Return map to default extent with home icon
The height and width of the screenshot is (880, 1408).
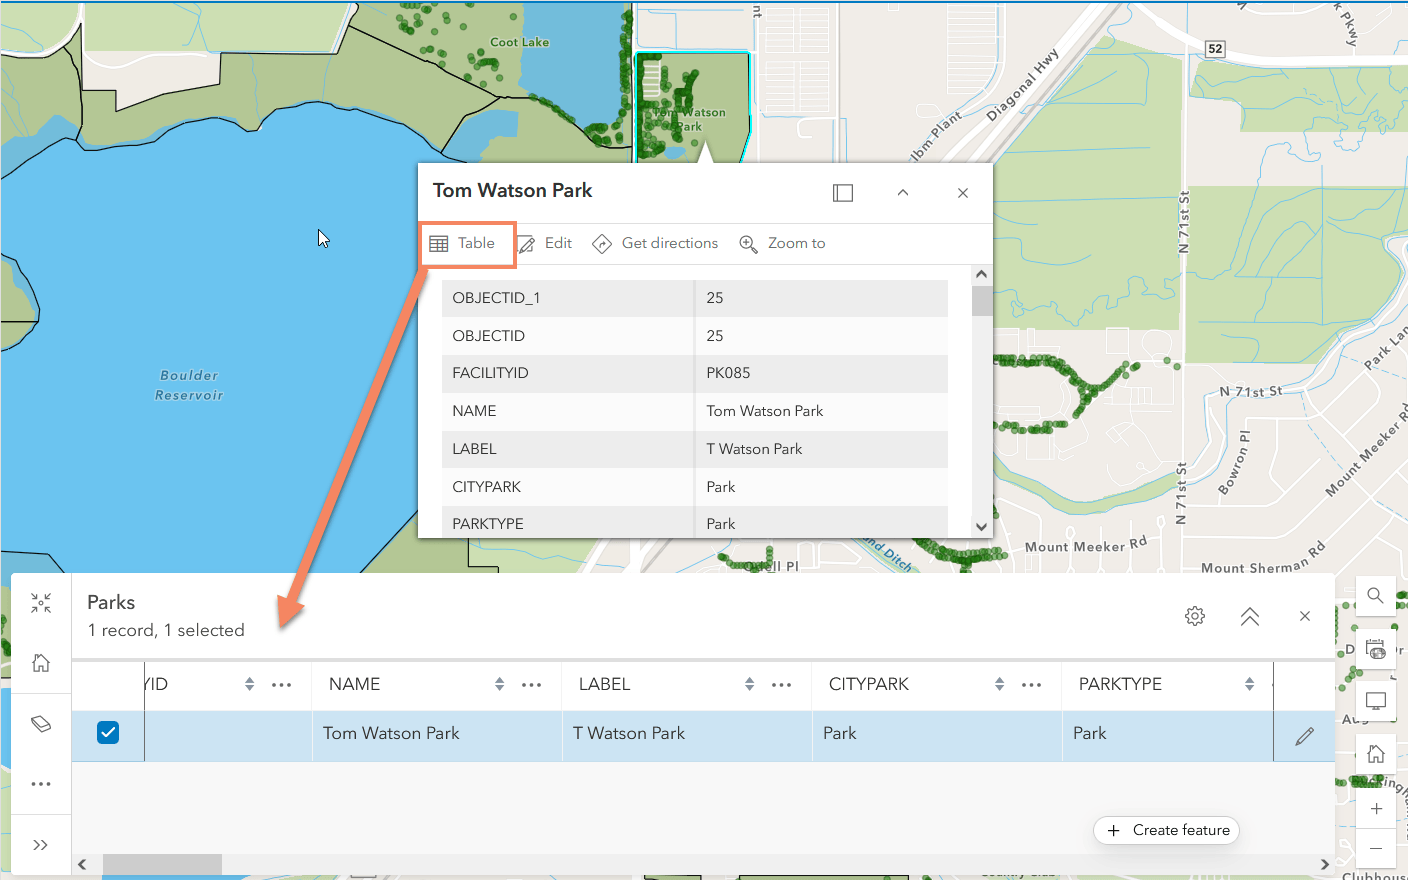(x=1375, y=752)
